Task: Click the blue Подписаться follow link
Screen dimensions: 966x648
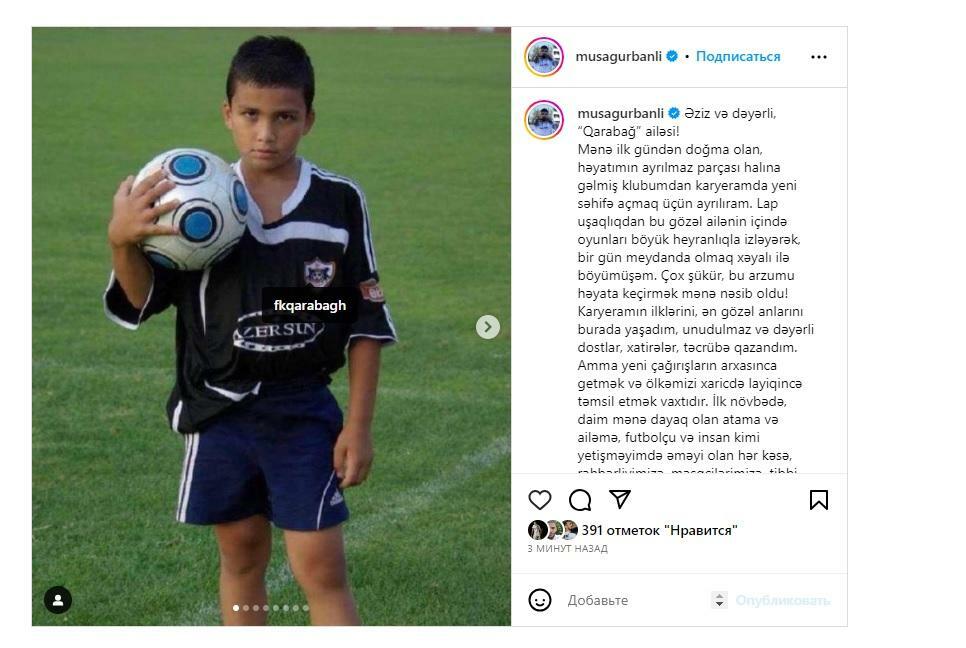Action: pos(738,57)
